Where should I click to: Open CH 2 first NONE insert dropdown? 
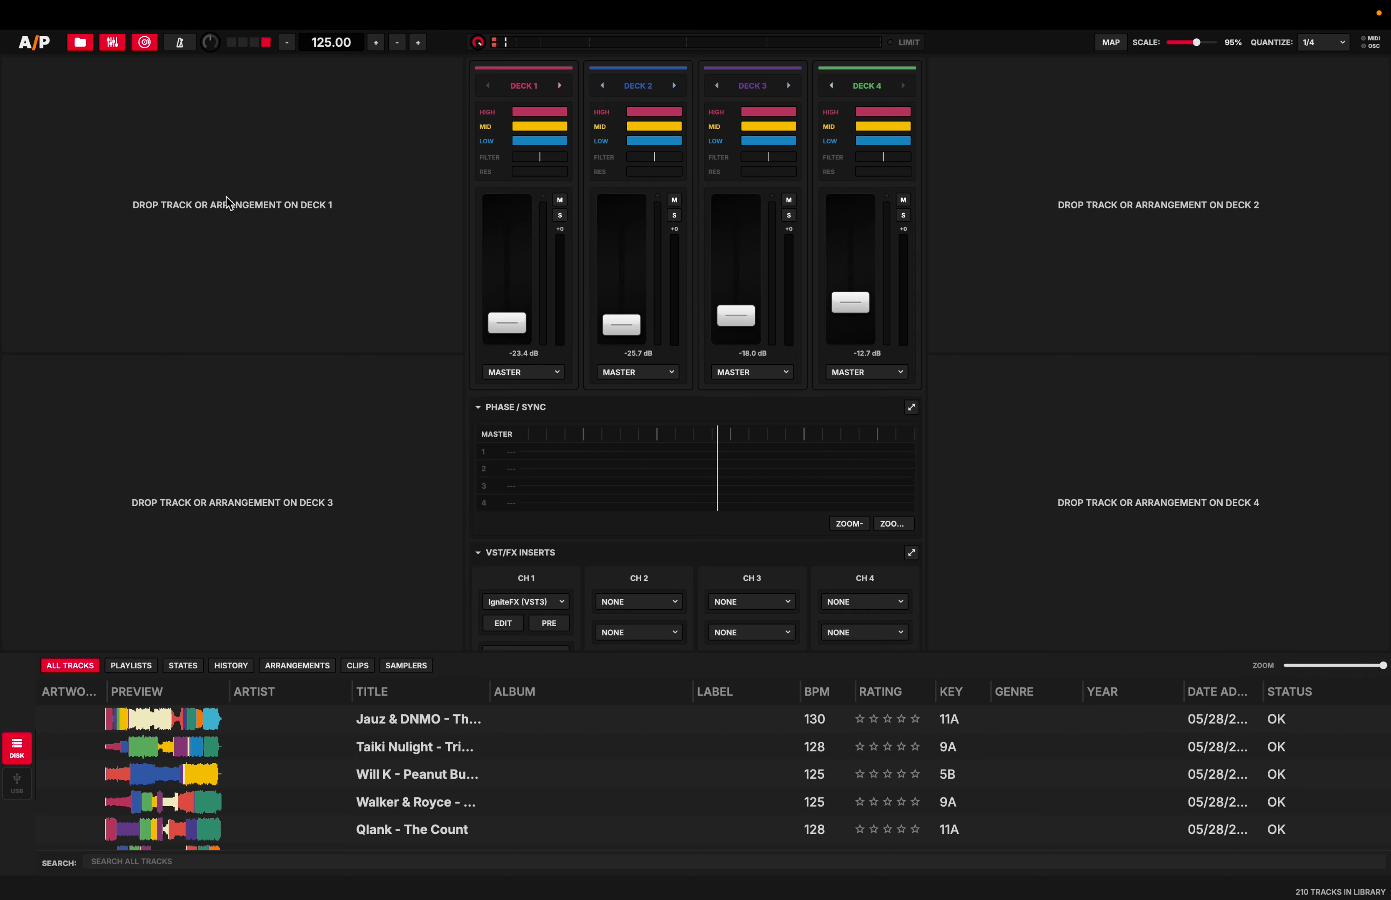(639, 602)
